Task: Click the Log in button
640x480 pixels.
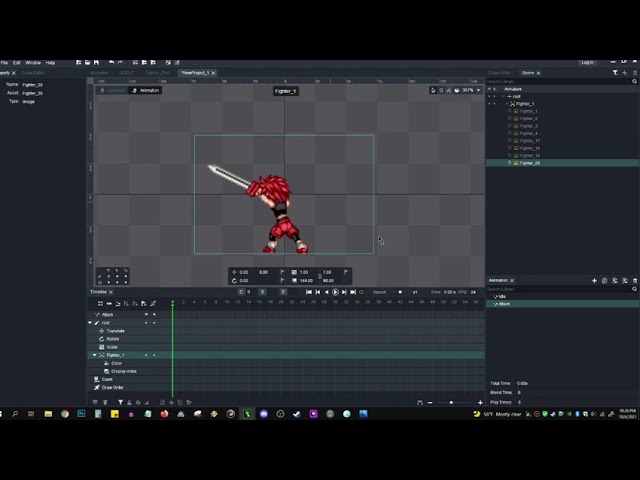Action: [x=587, y=62]
